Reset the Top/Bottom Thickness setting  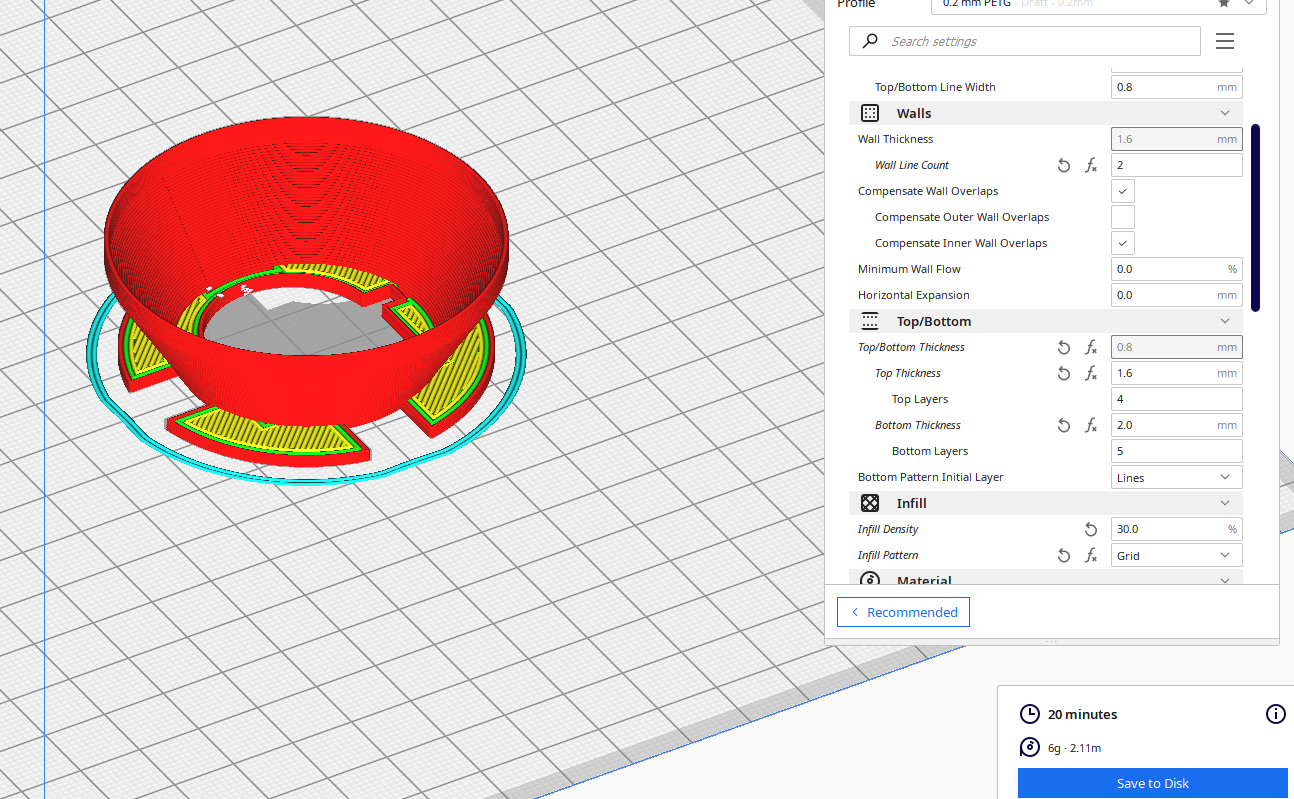click(x=1064, y=348)
